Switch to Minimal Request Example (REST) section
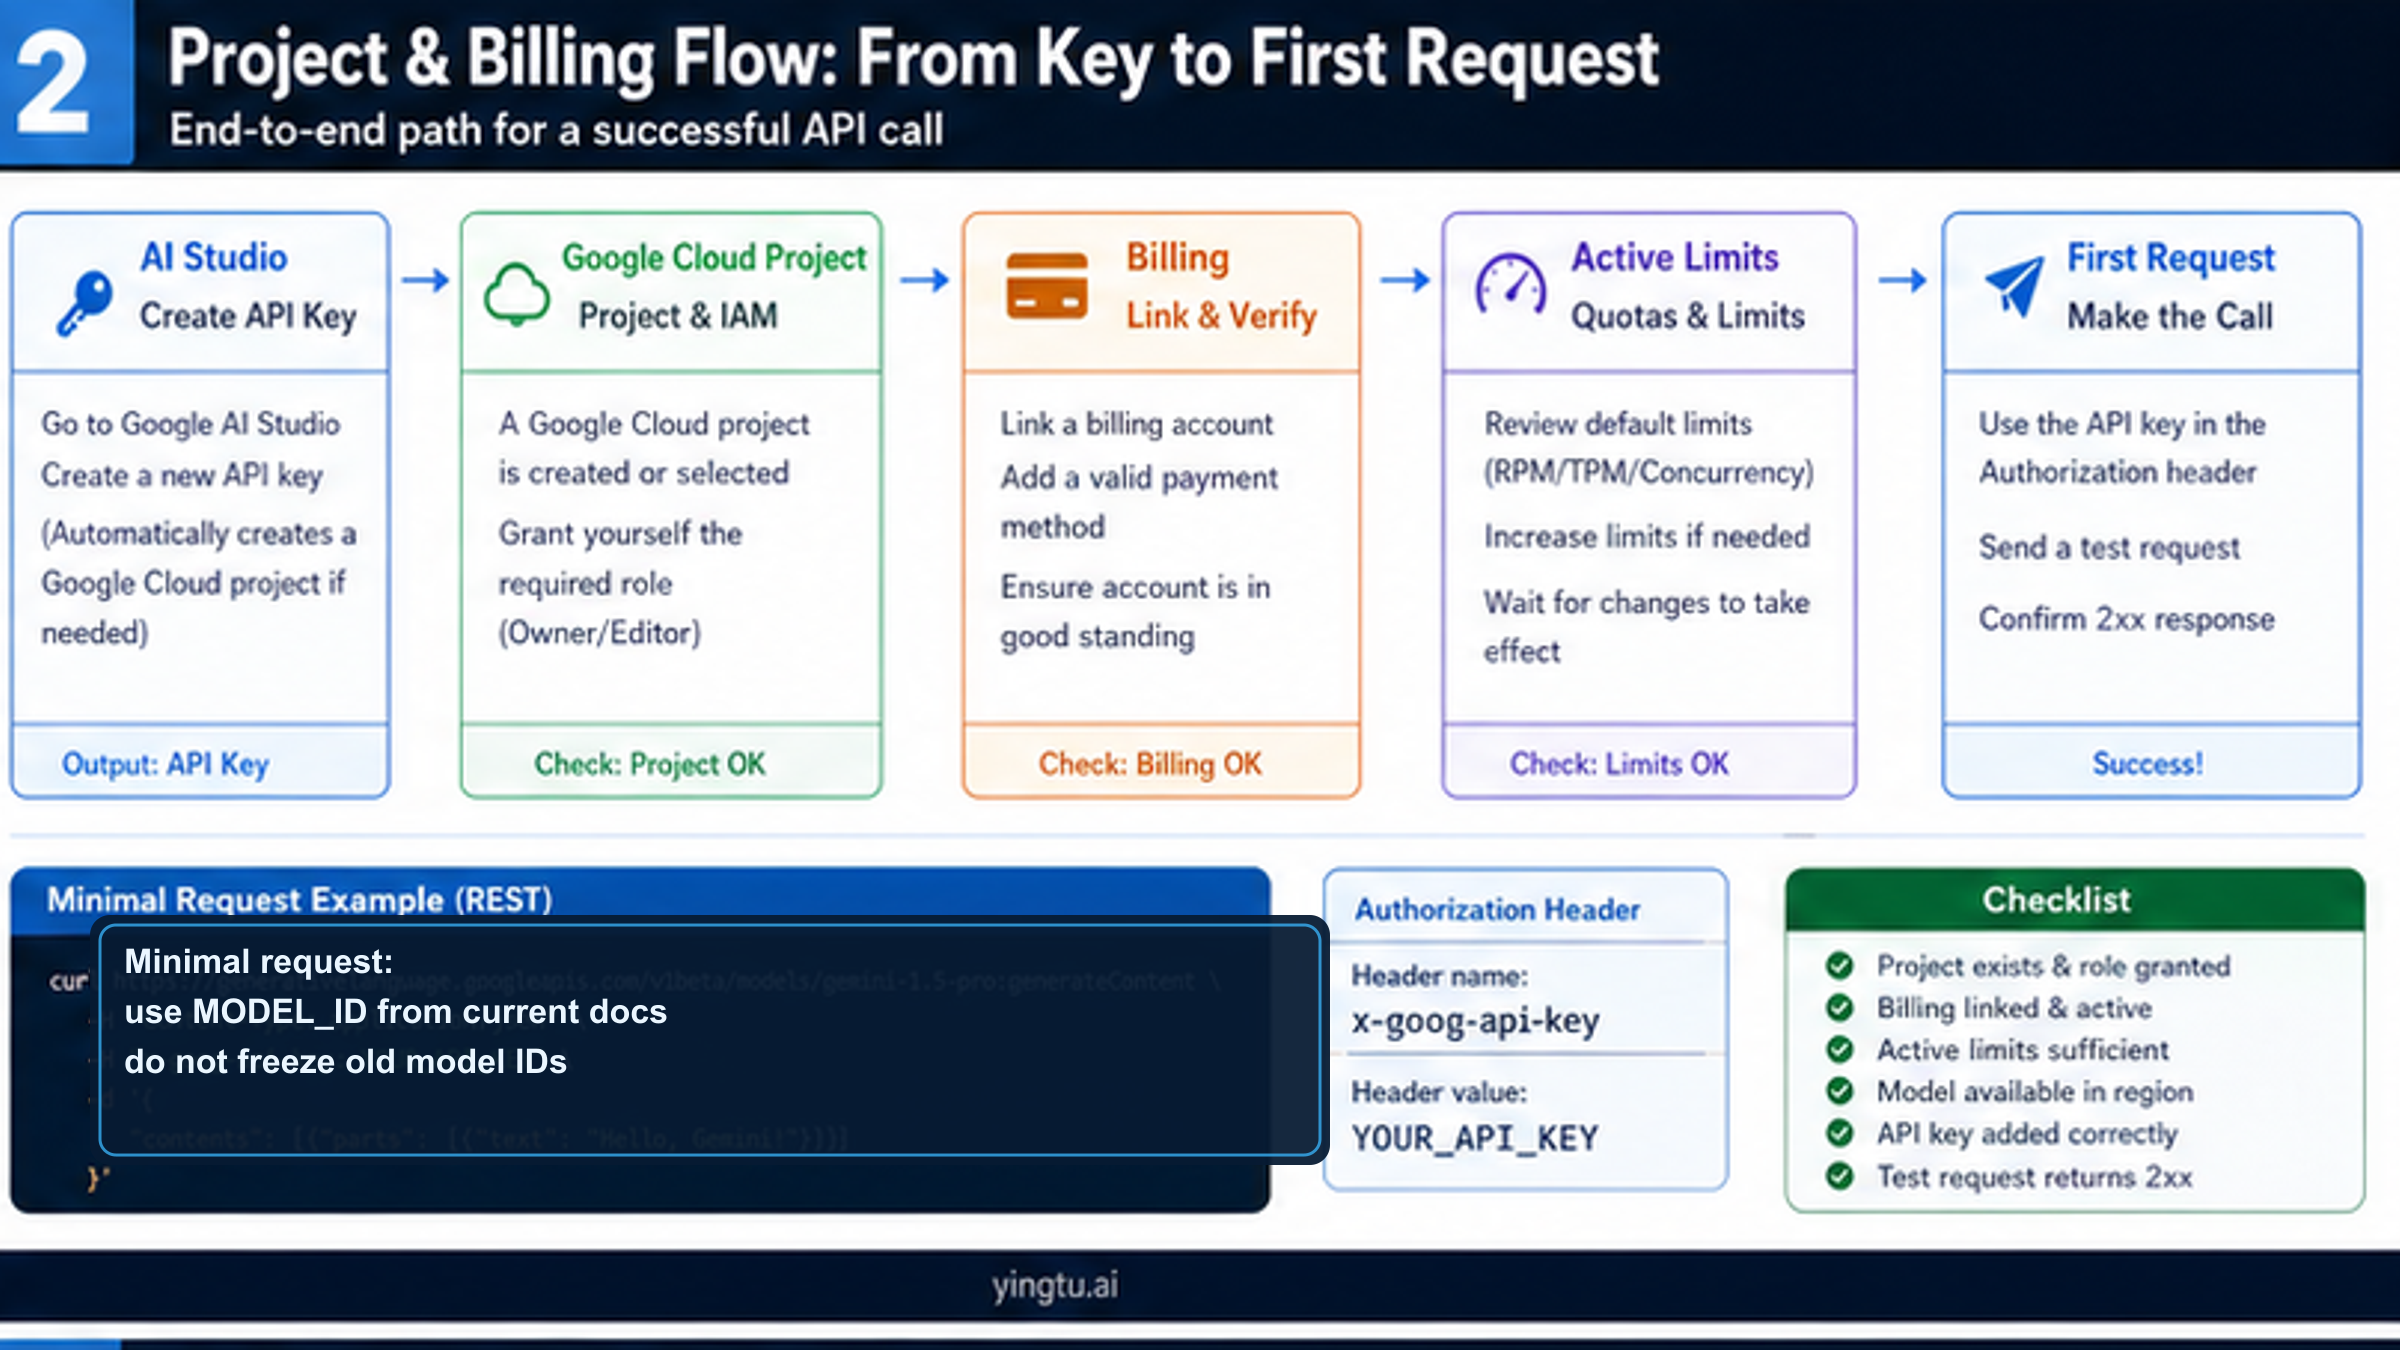 click(x=299, y=899)
